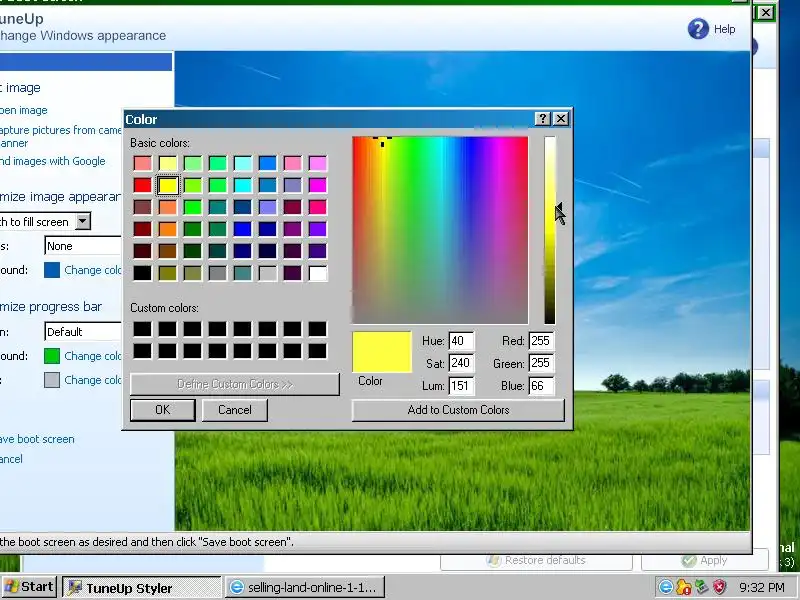The image size is (800, 600).
Task: Switch to TuneUp Styler taskbar button
Action: pos(141,587)
